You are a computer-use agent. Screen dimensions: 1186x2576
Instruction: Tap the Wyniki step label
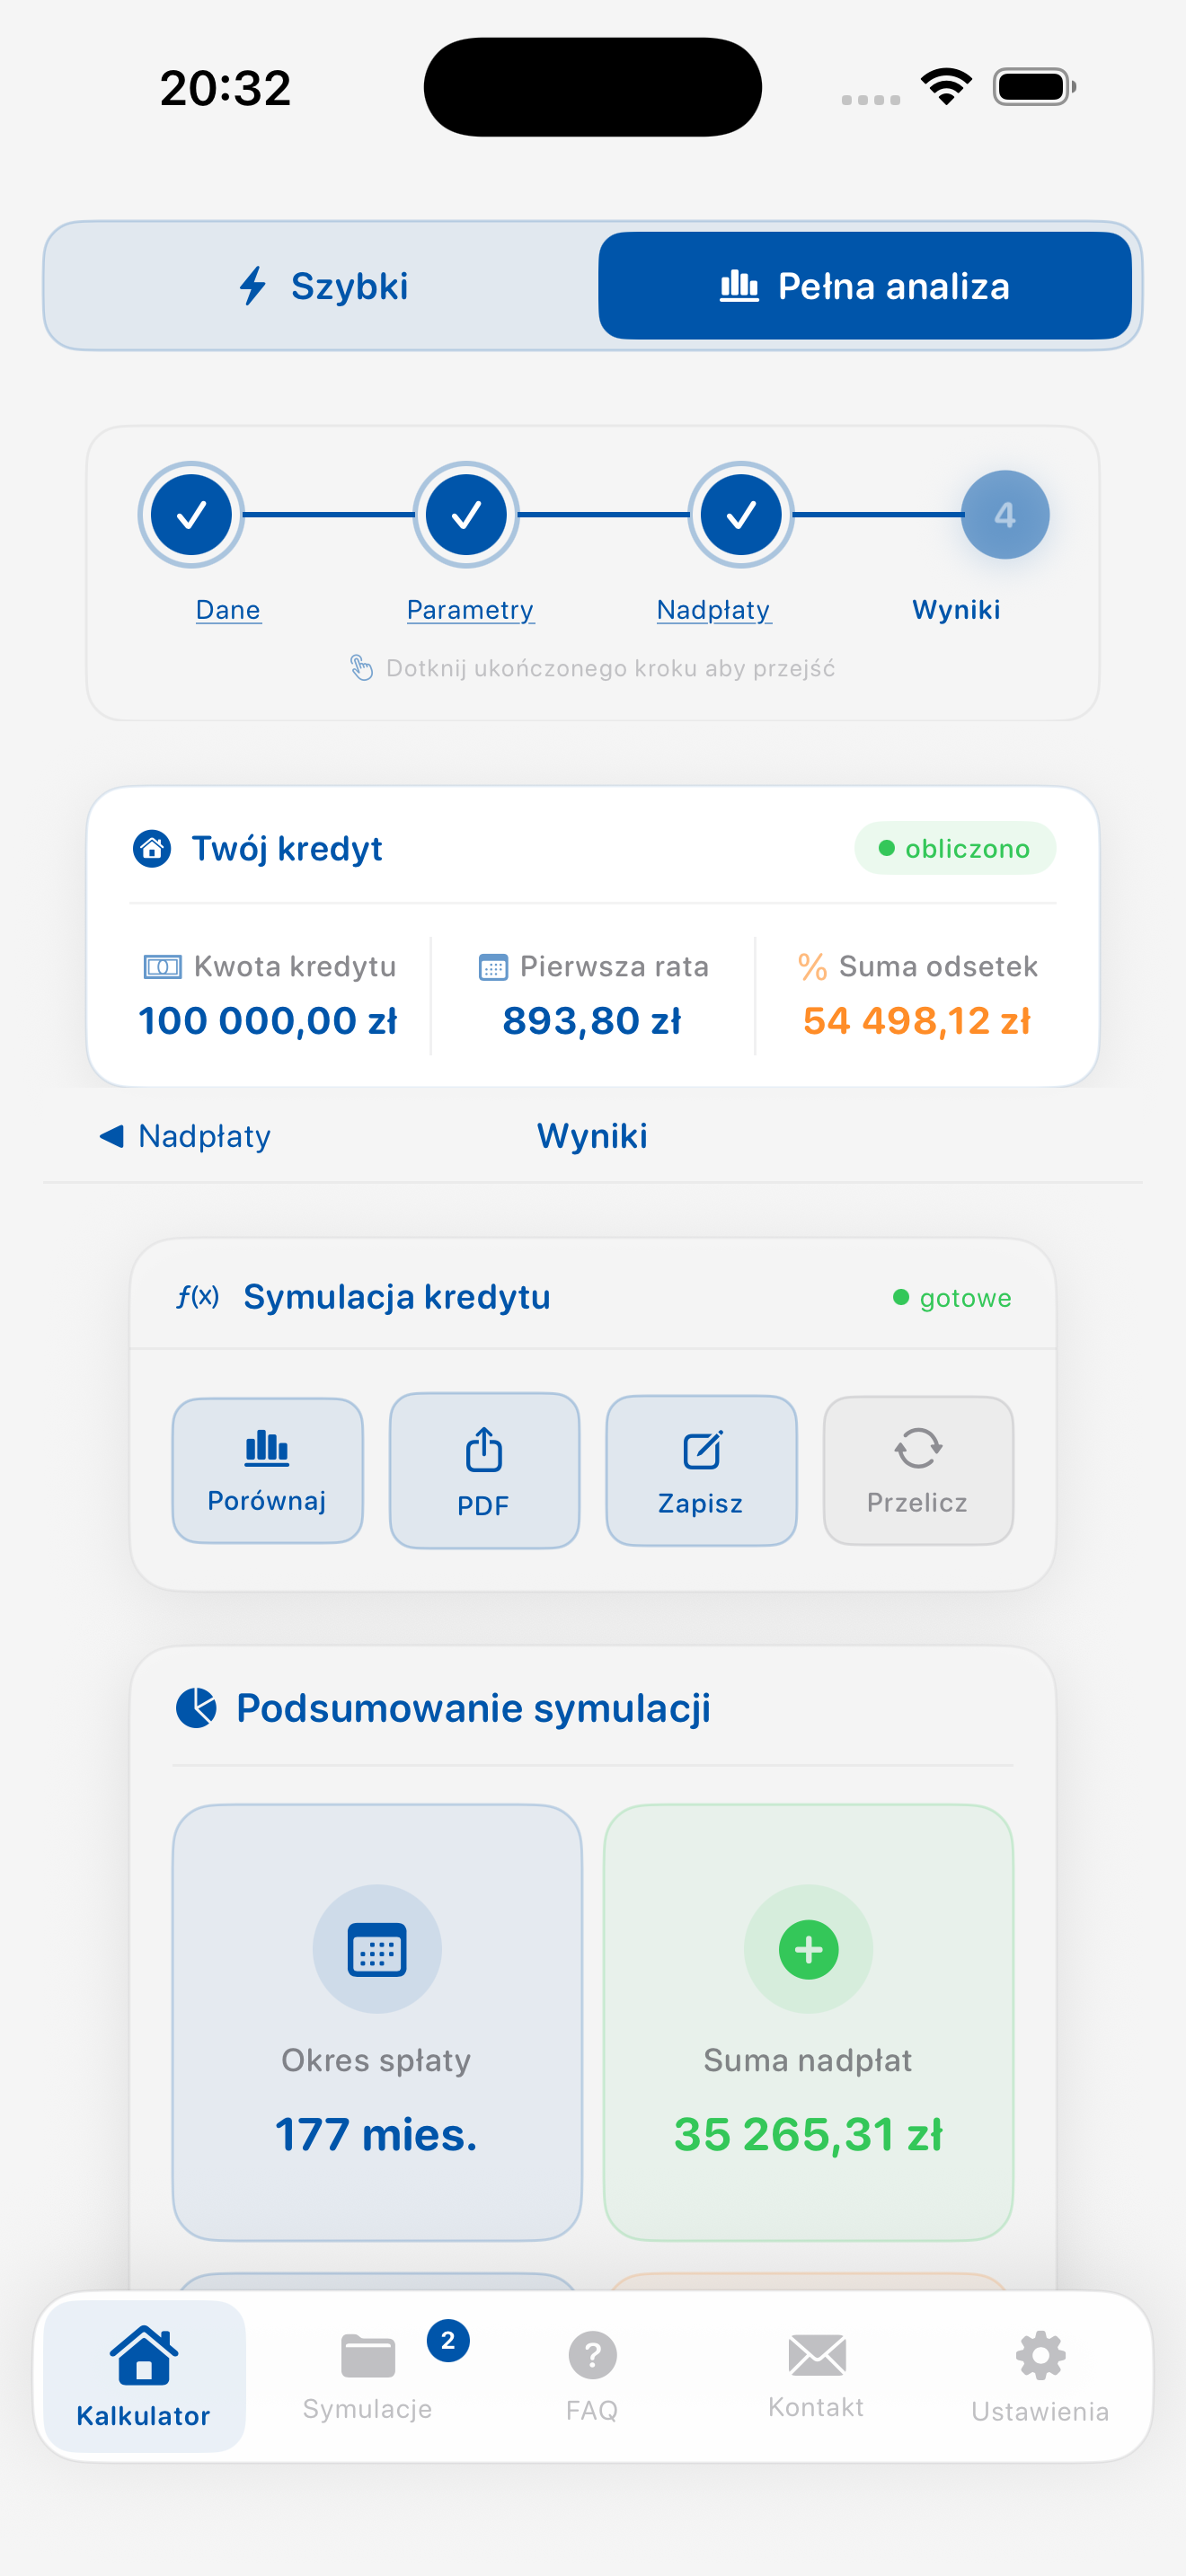pyautogui.click(x=956, y=610)
